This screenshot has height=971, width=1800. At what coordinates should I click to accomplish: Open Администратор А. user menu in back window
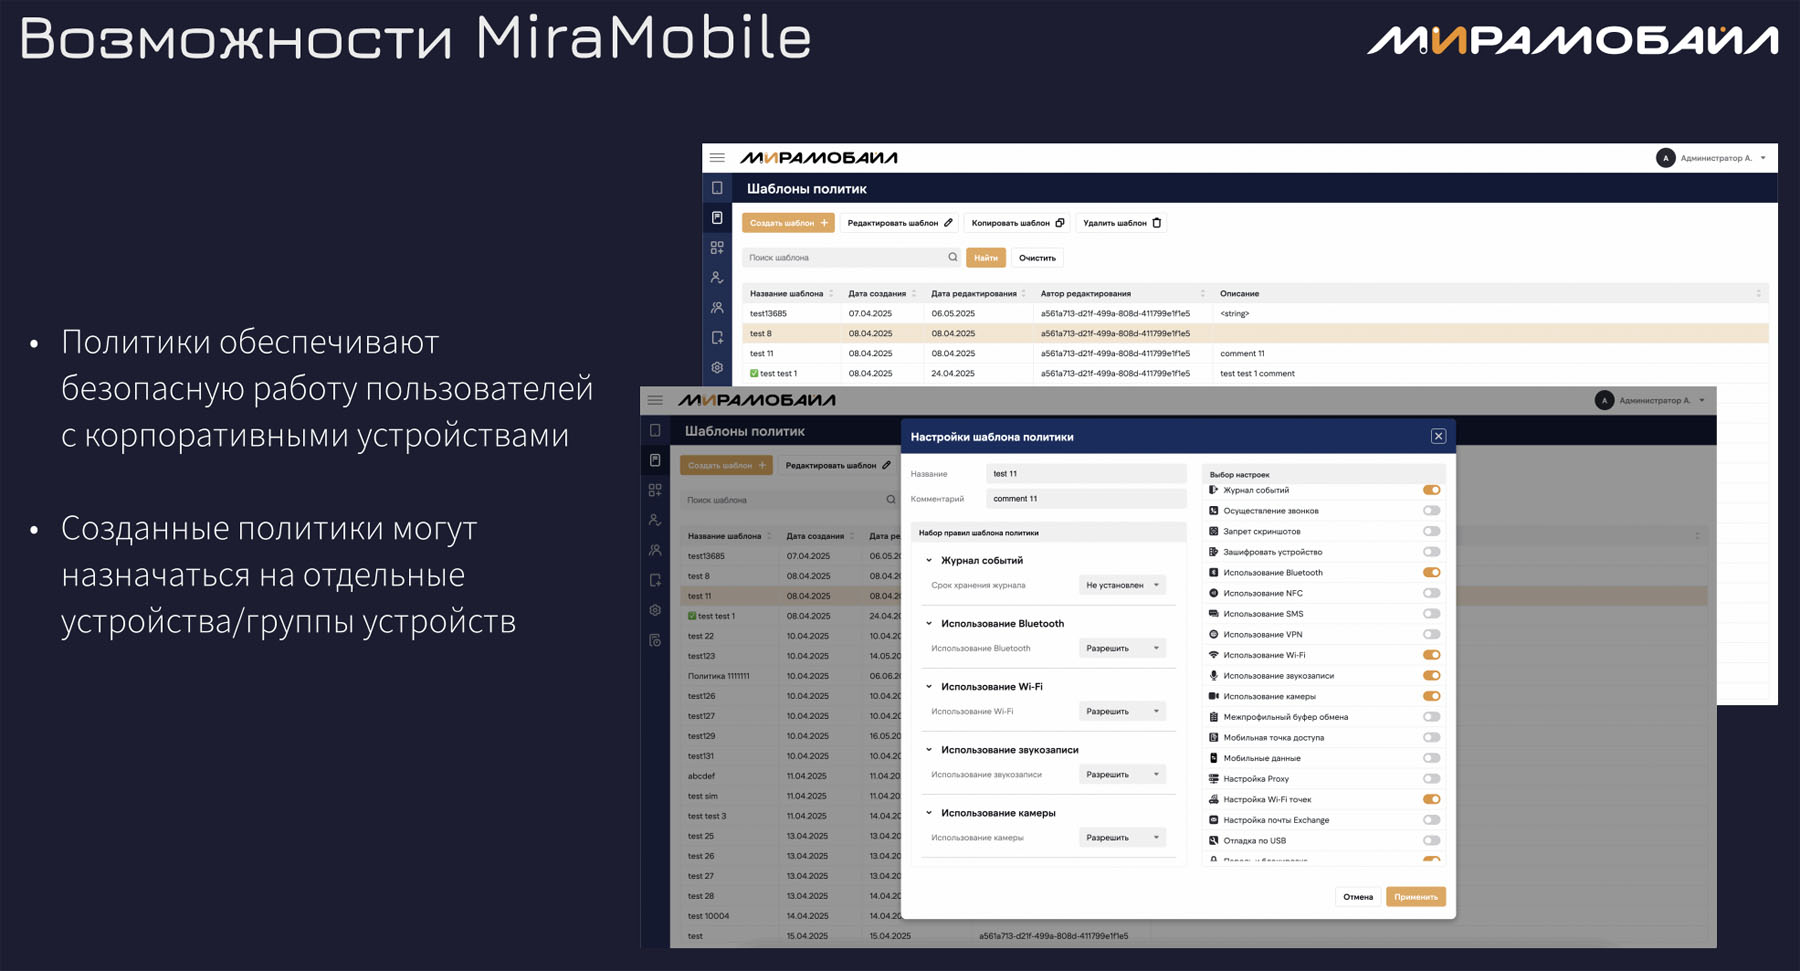click(1712, 158)
